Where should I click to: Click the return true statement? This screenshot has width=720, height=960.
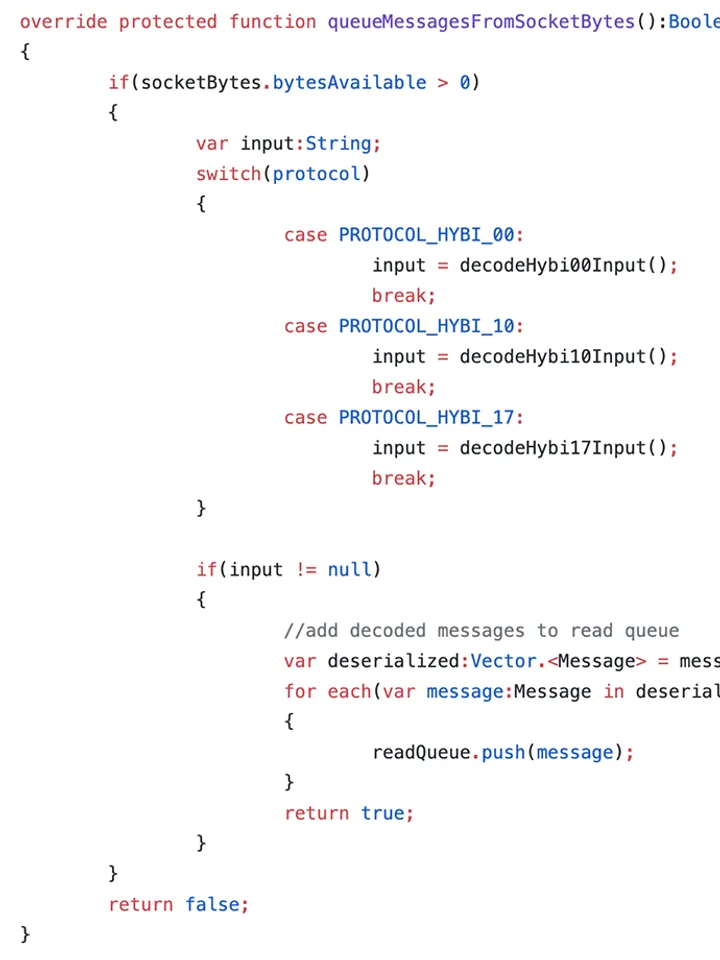[x=347, y=813]
